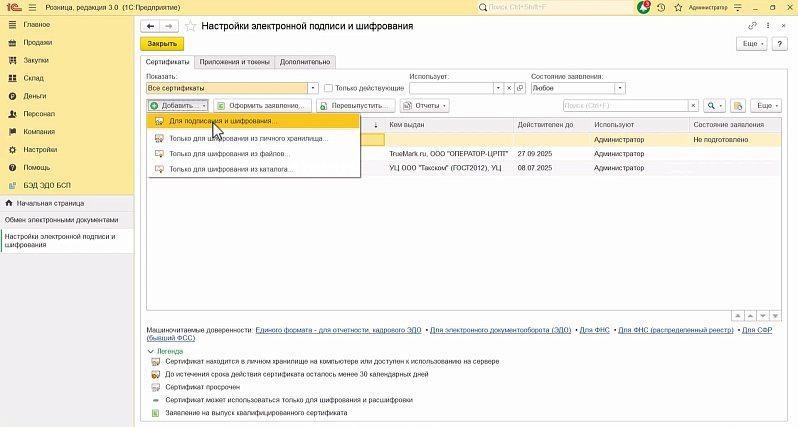This screenshot has width=798, height=427.
Task: Choose Только для шифрования из каталога
Action: point(253,169)
